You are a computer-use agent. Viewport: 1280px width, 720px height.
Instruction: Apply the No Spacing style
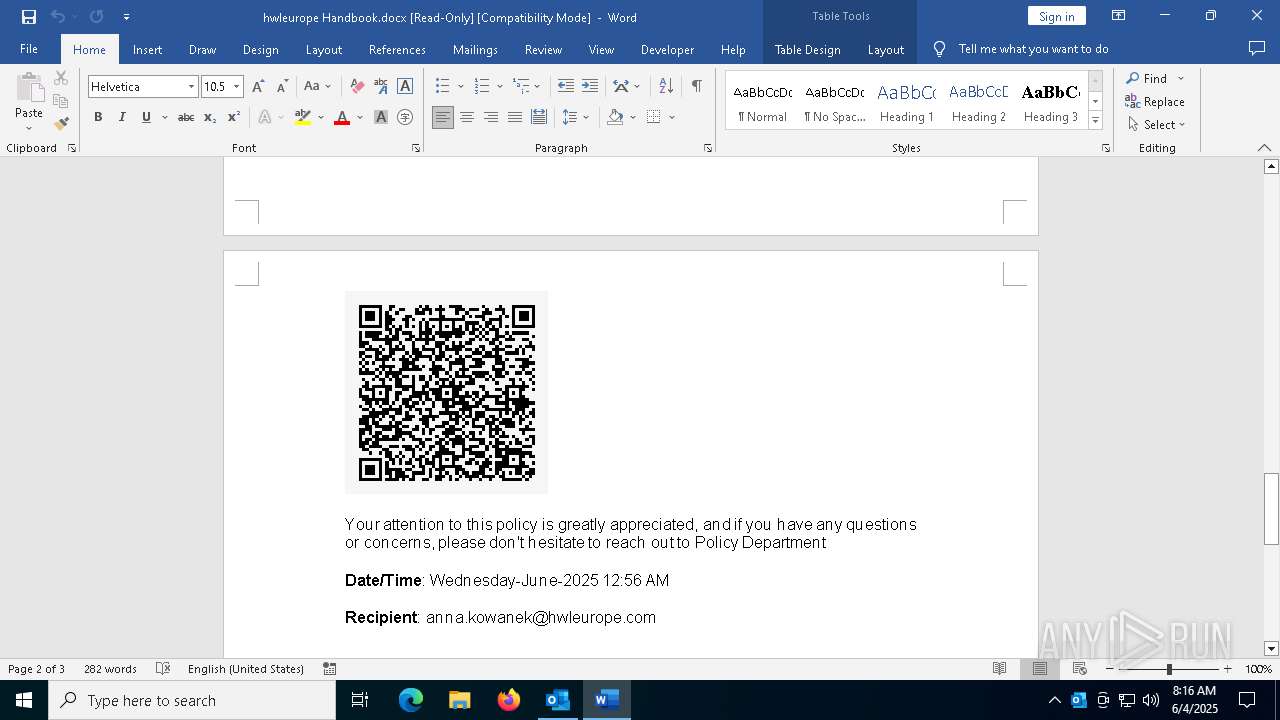pyautogui.click(x=835, y=101)
